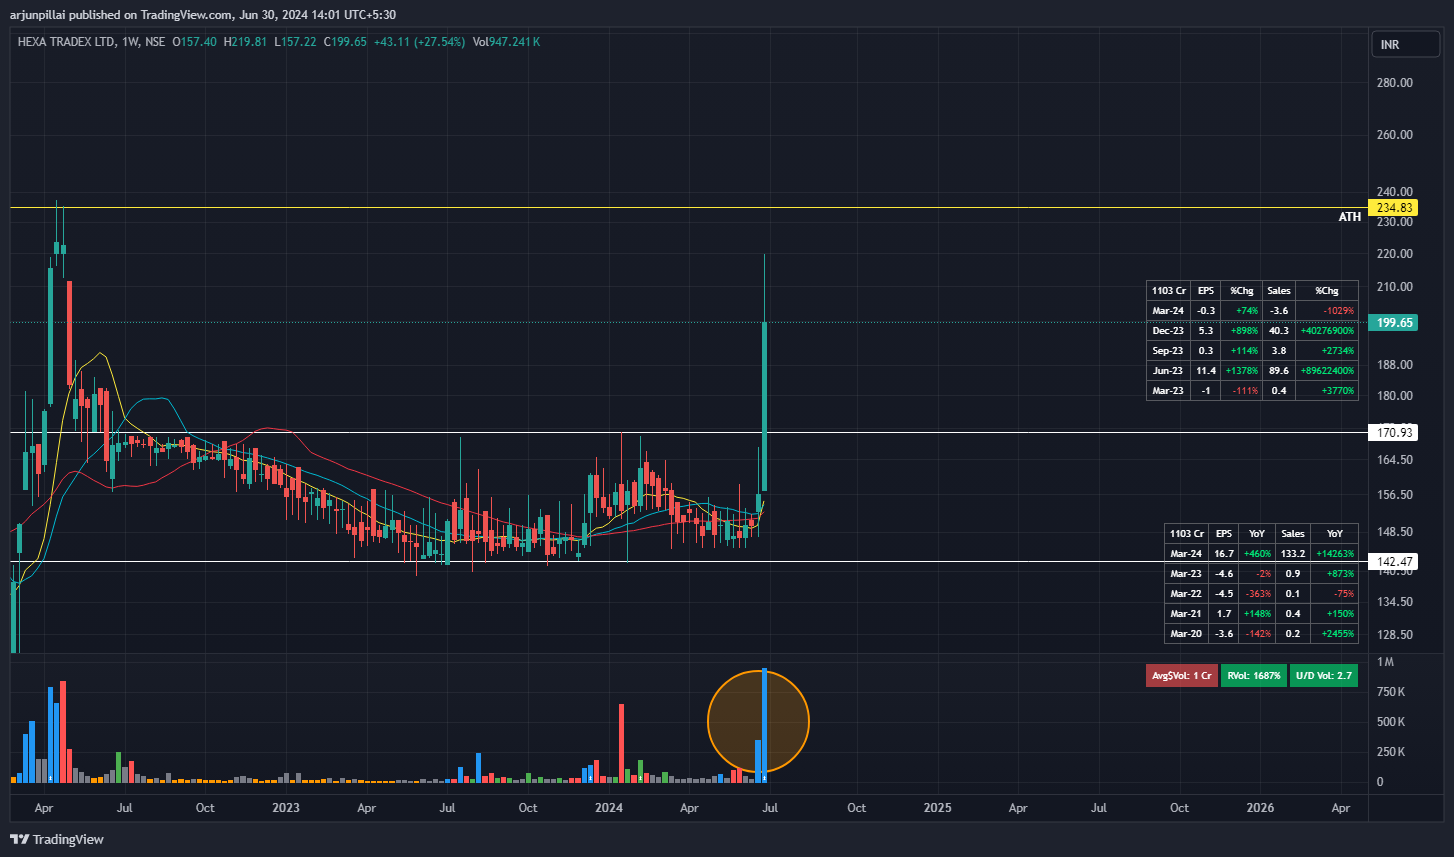Click the 188.00 price axis label
Image resolution: width=1454 pixels, height=857 pixels.
[1394, 365]
